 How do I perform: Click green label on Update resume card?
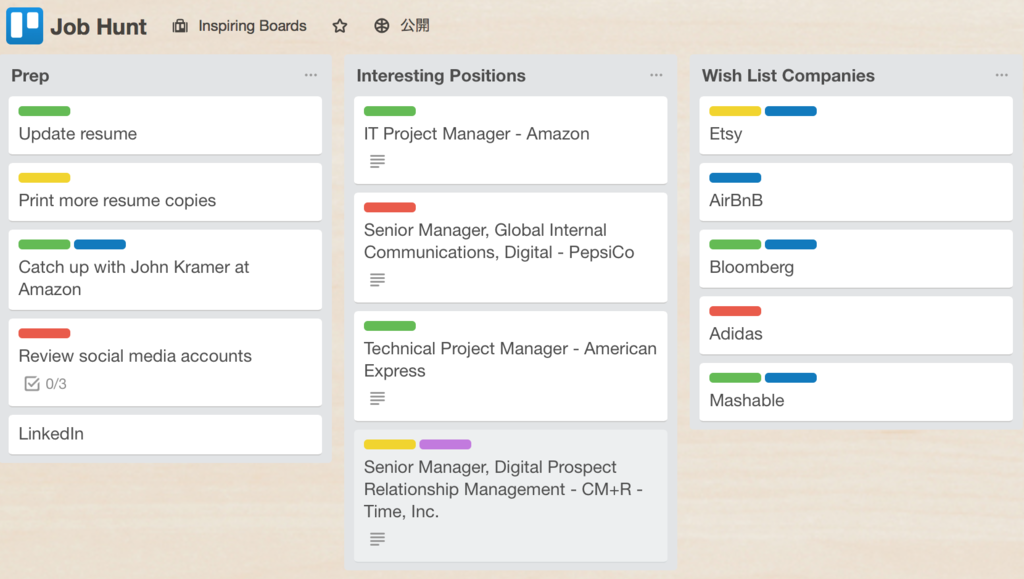point(44,111)
